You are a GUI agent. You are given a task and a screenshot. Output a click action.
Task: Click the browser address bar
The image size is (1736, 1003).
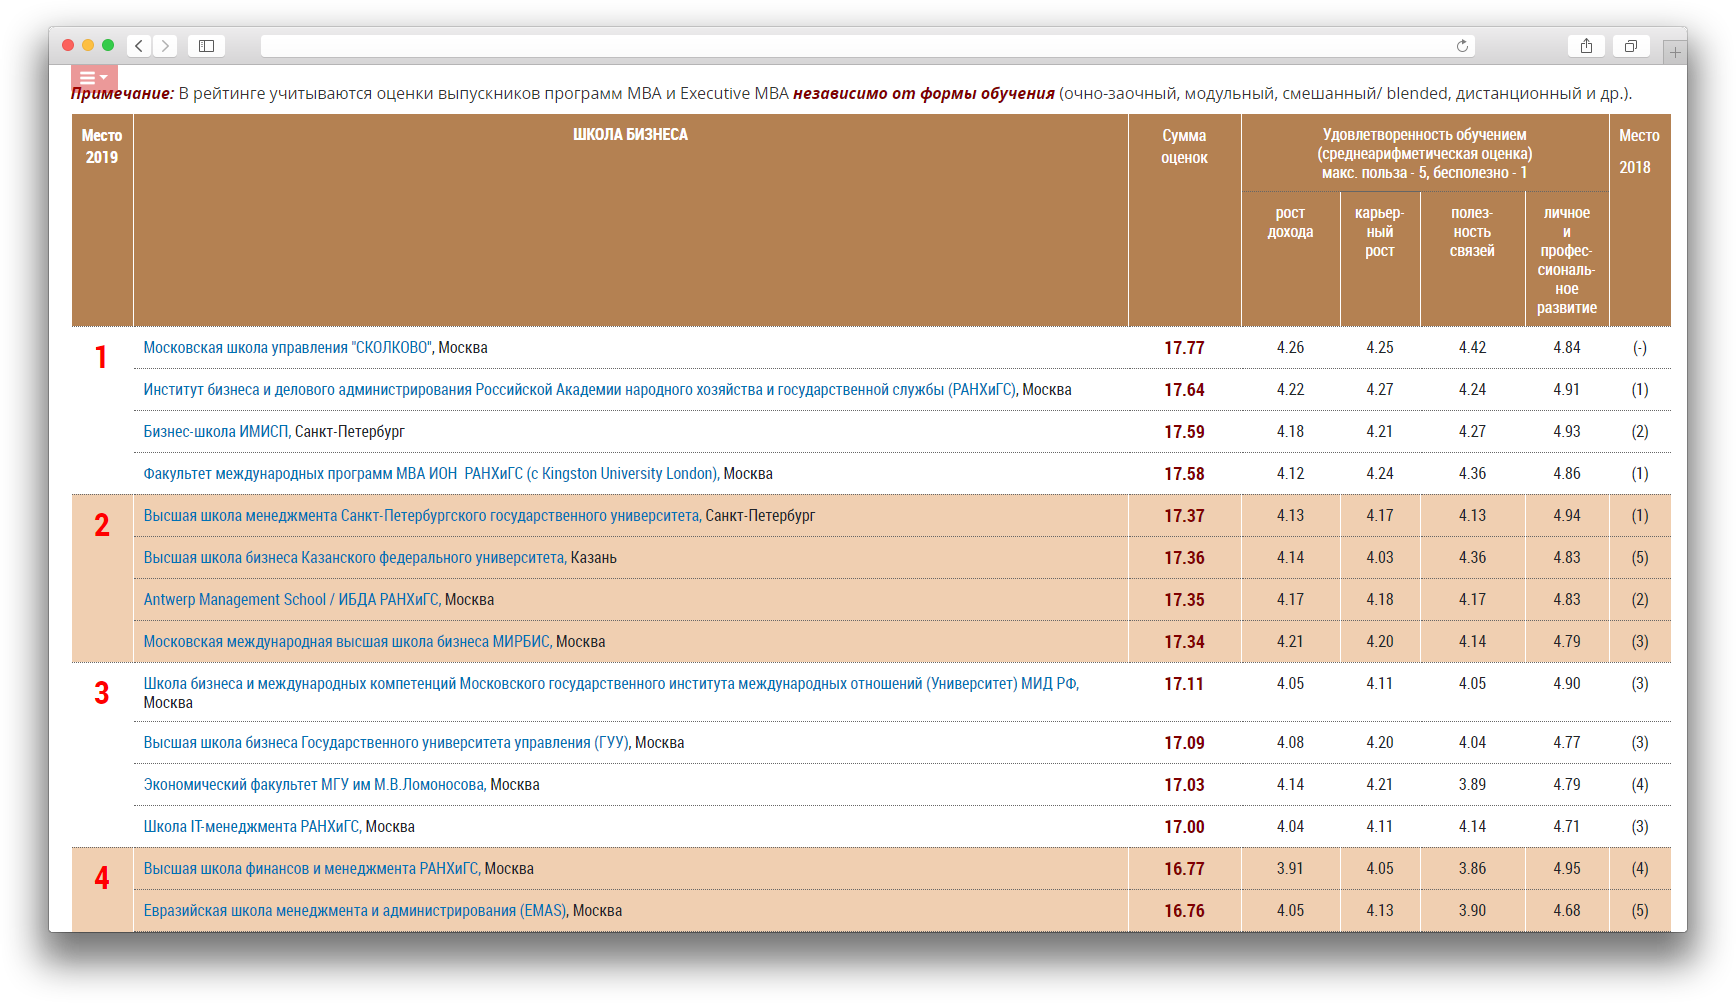tap(867, 46)
